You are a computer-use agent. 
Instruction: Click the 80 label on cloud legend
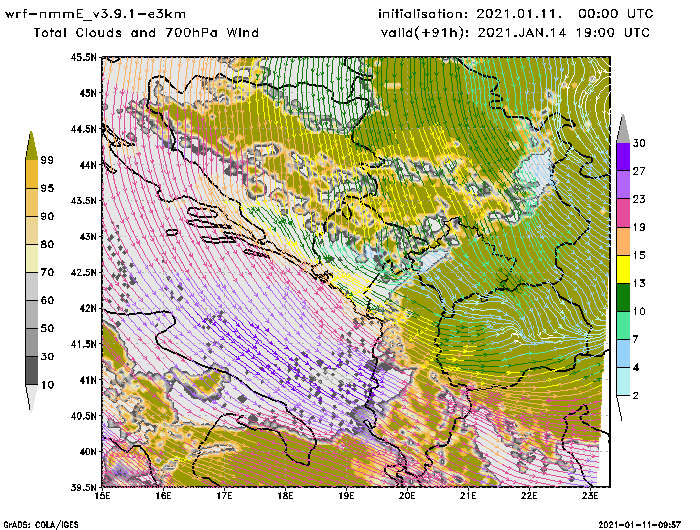click(x=47, y=245)
